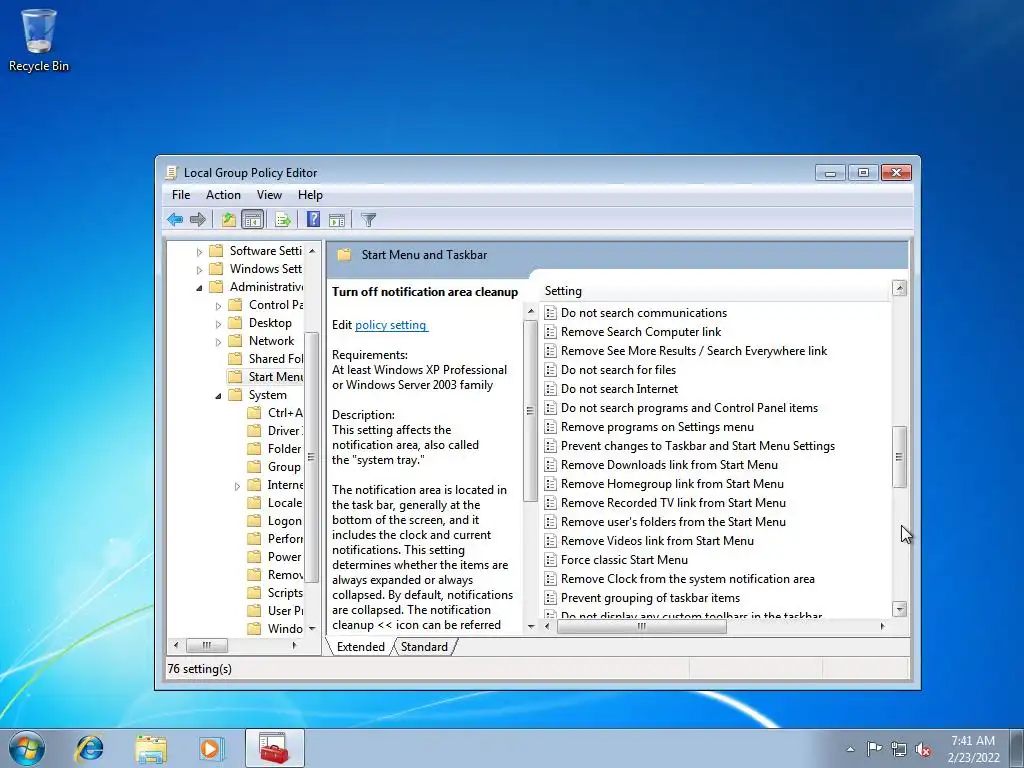Launch Internet Explorer from taskbar
1024x768 pixels.
point(89,748)
